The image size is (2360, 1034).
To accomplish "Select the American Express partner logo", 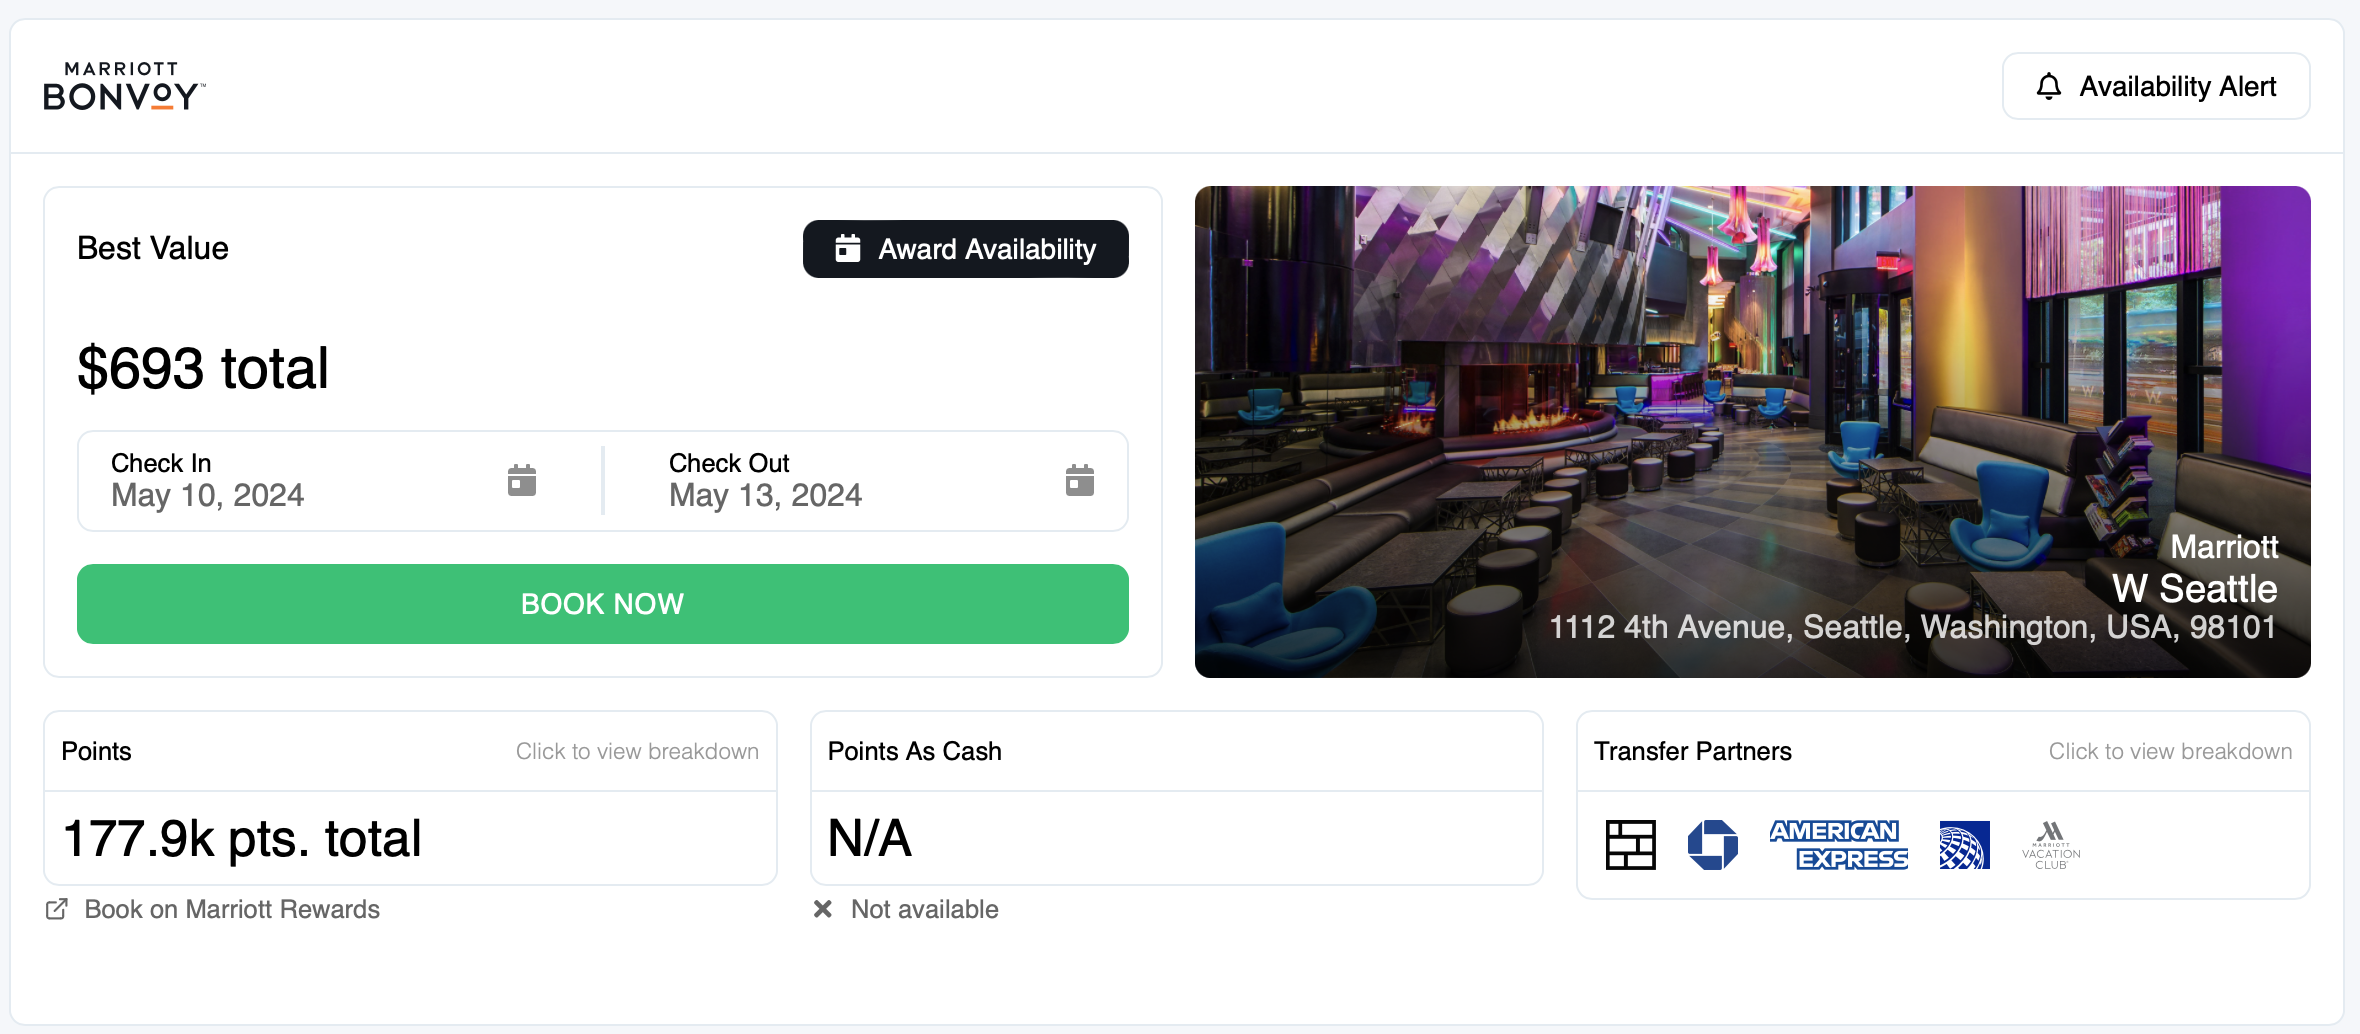I will coord(1838,845).
